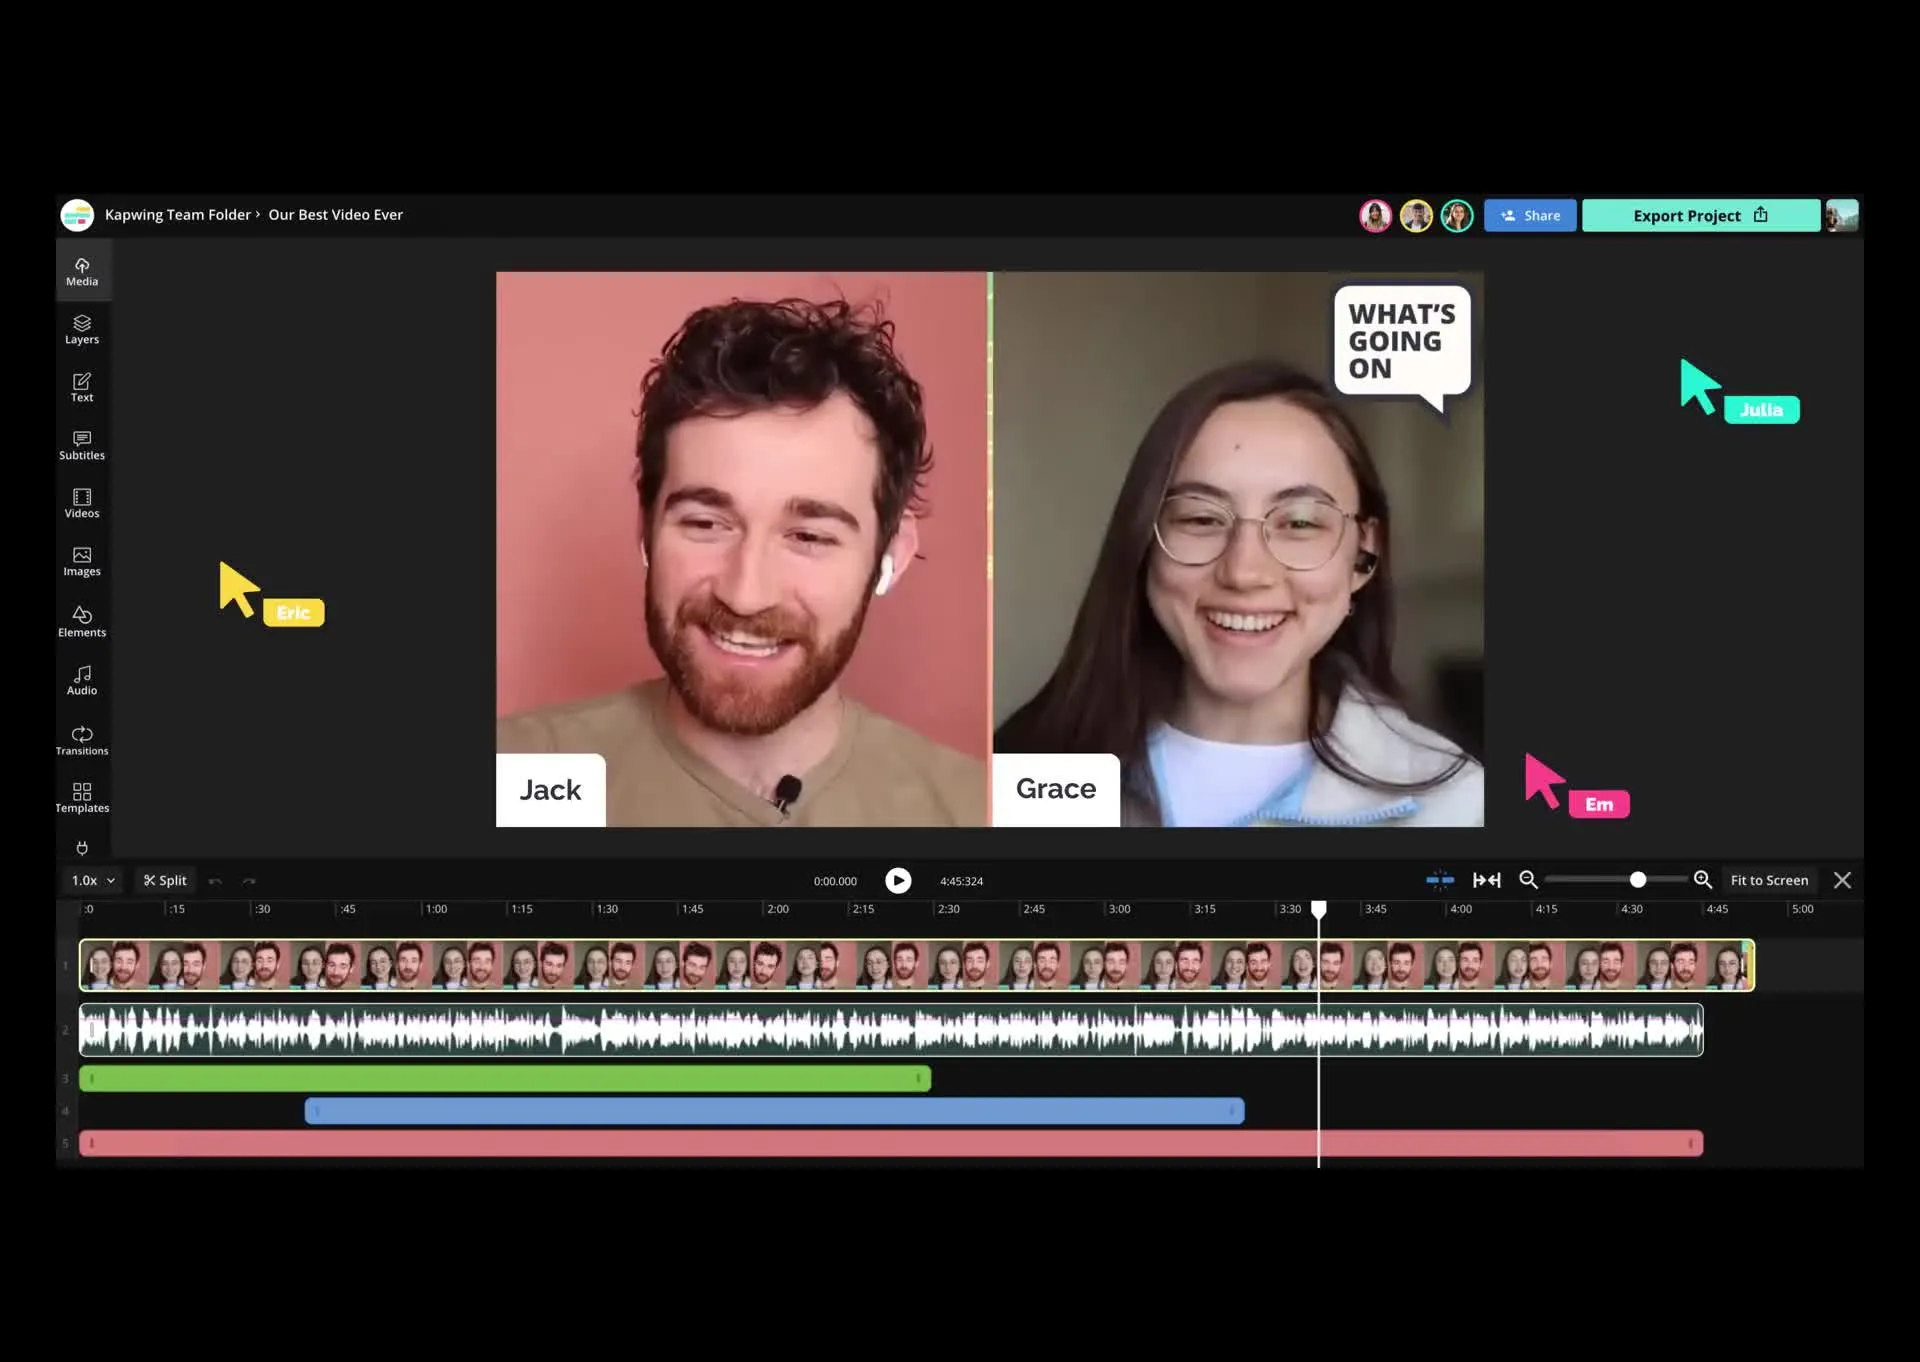Open the Elements panel

82,621
